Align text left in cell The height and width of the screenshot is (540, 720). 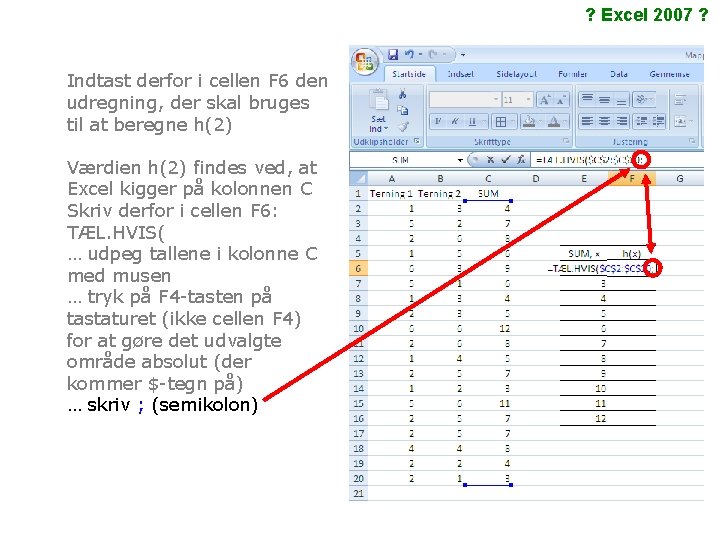pyautogui.click(x=586, y=121)
